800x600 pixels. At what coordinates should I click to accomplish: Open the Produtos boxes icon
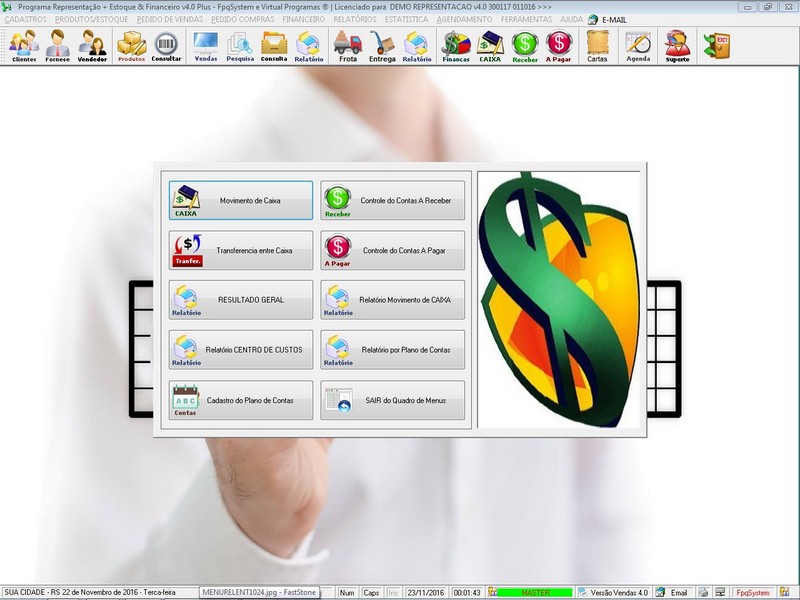(x=132, y=46)
